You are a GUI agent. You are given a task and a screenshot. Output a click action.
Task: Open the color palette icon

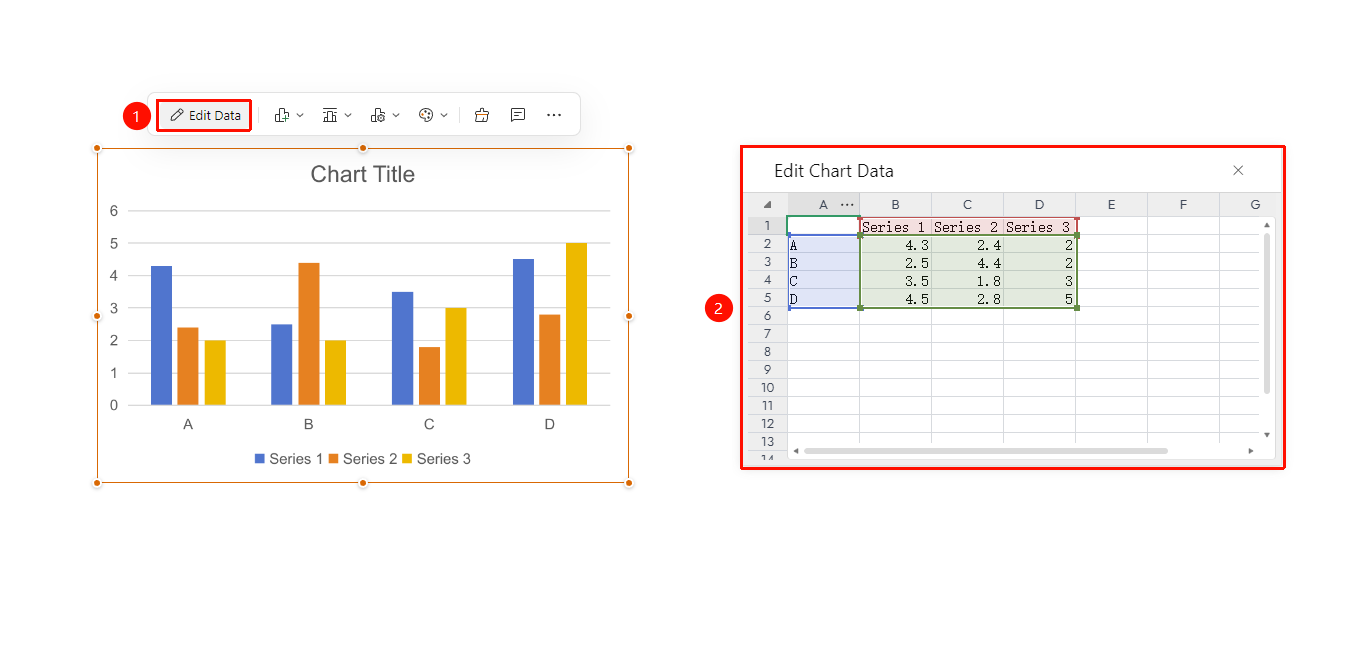pos(426,115)
